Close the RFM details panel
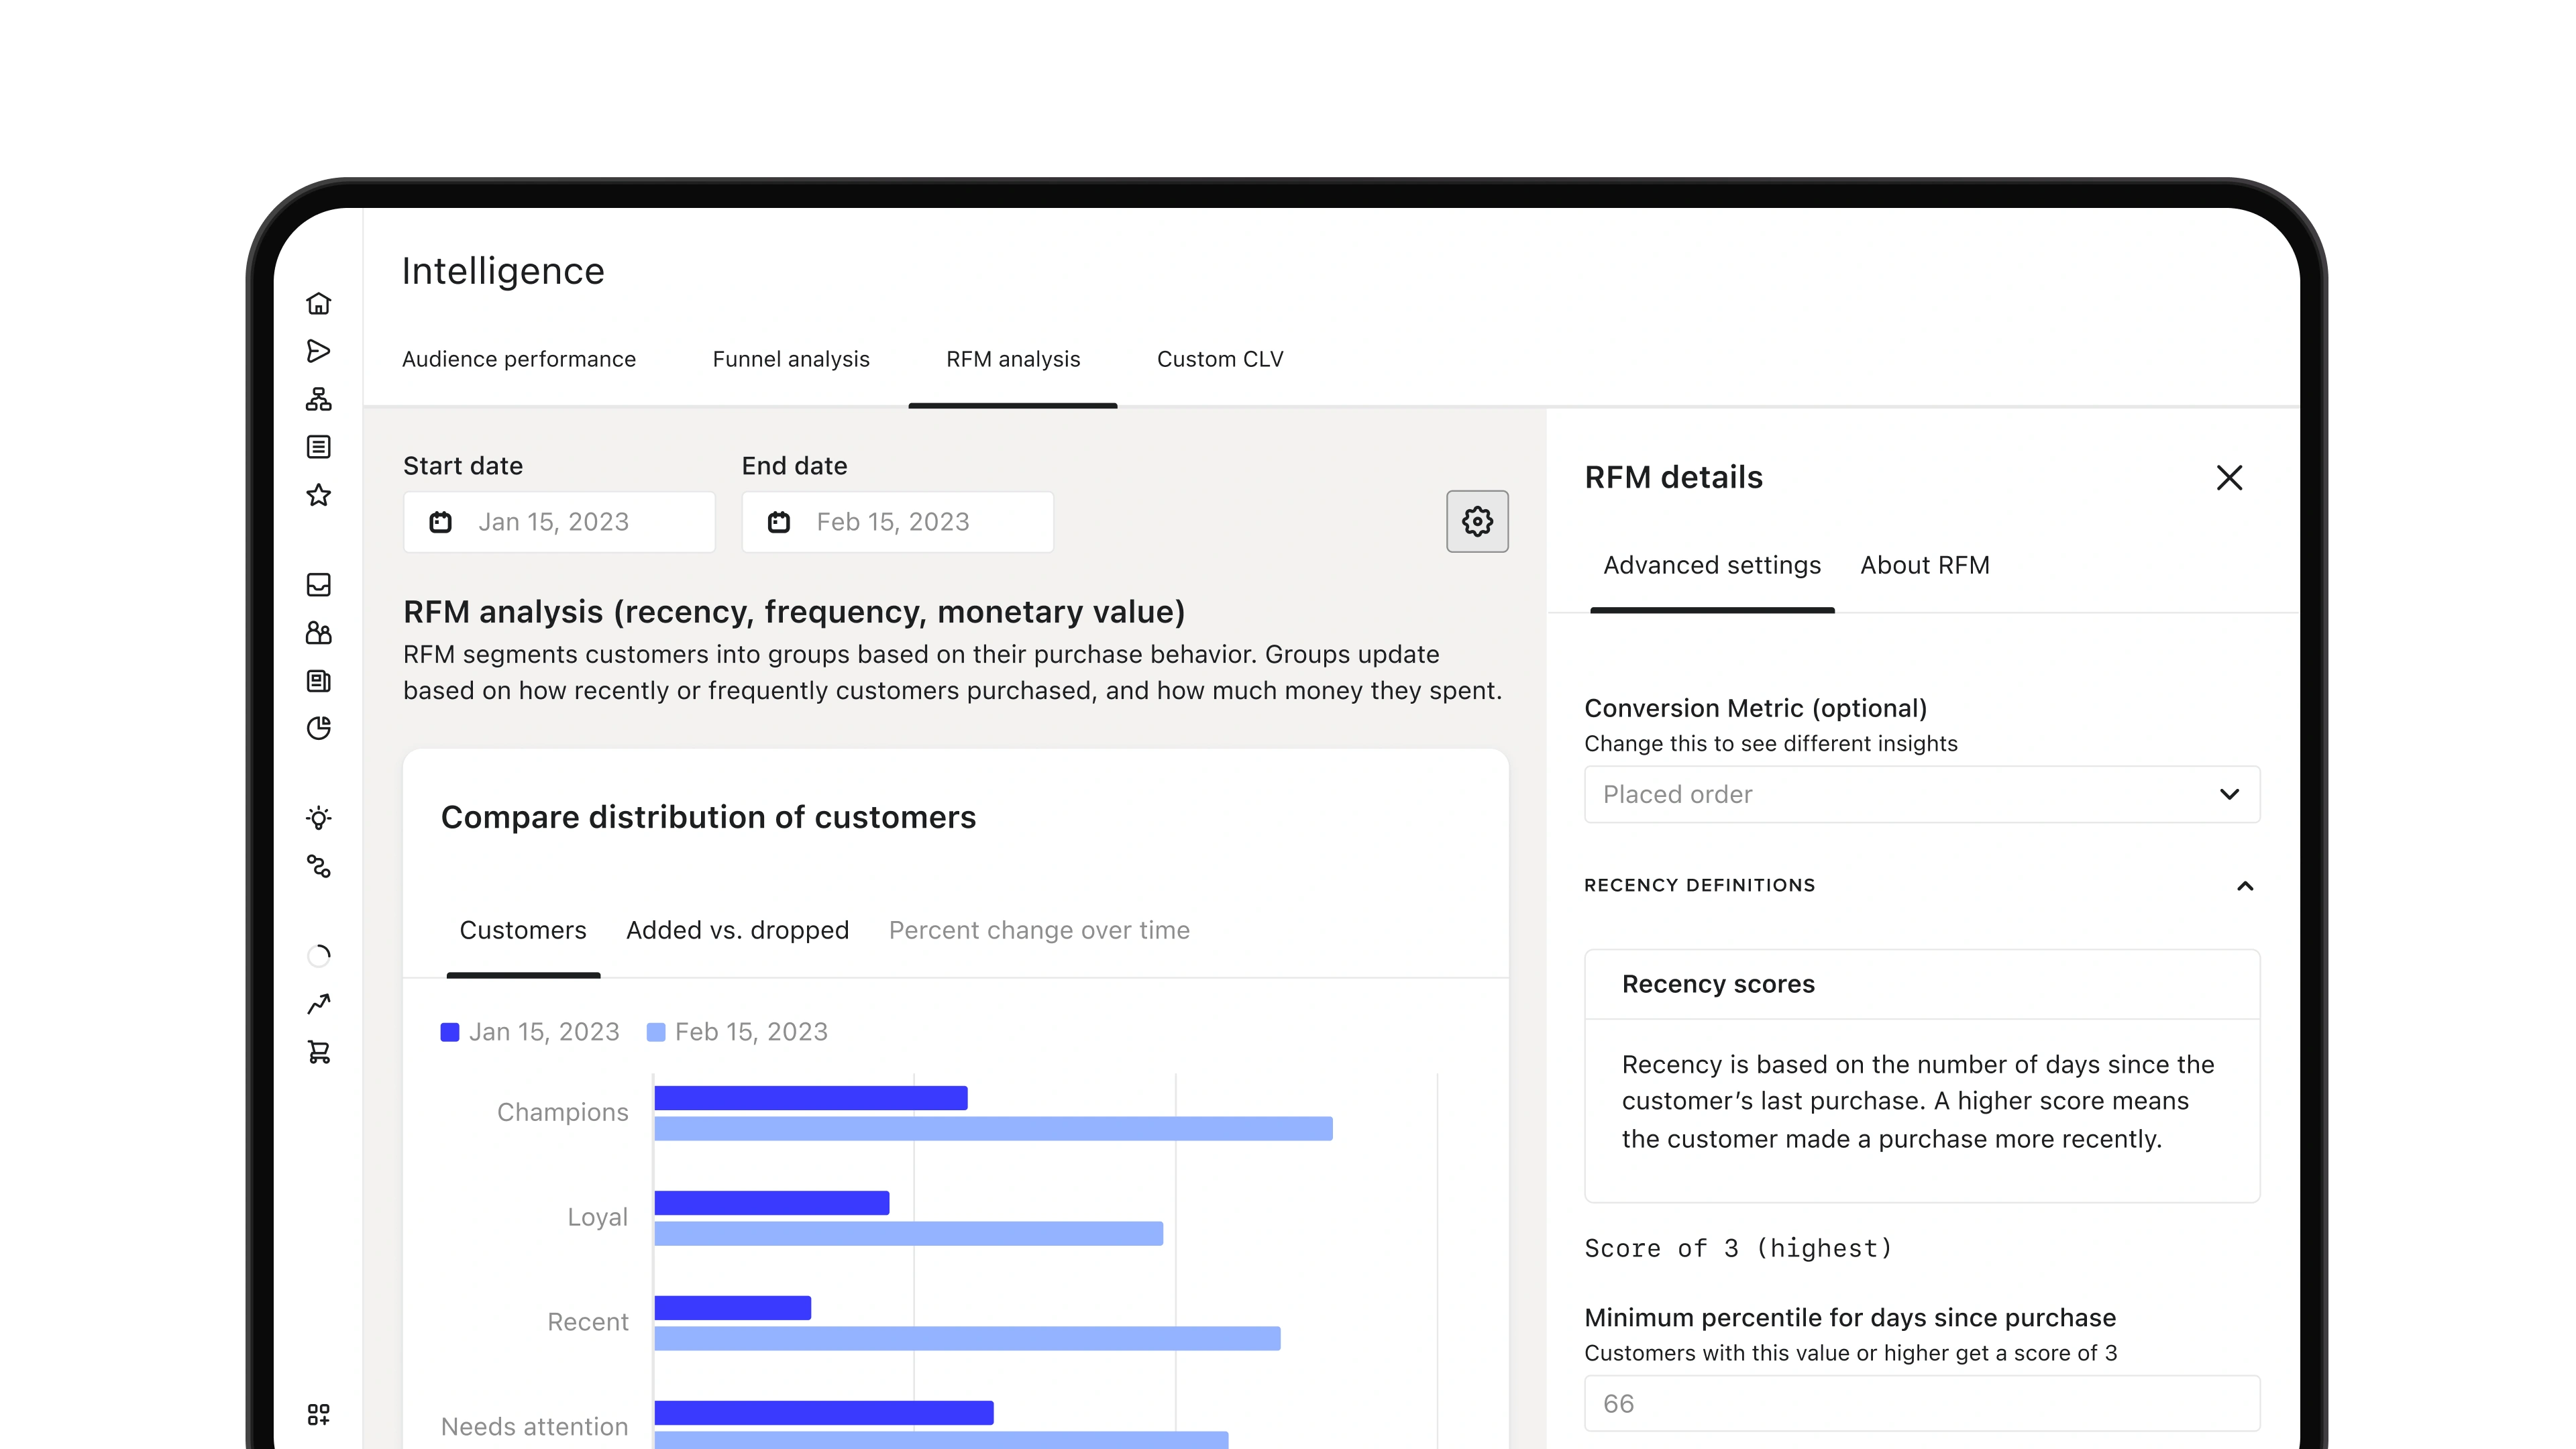The image size is (2576, 1449). 2229,478
